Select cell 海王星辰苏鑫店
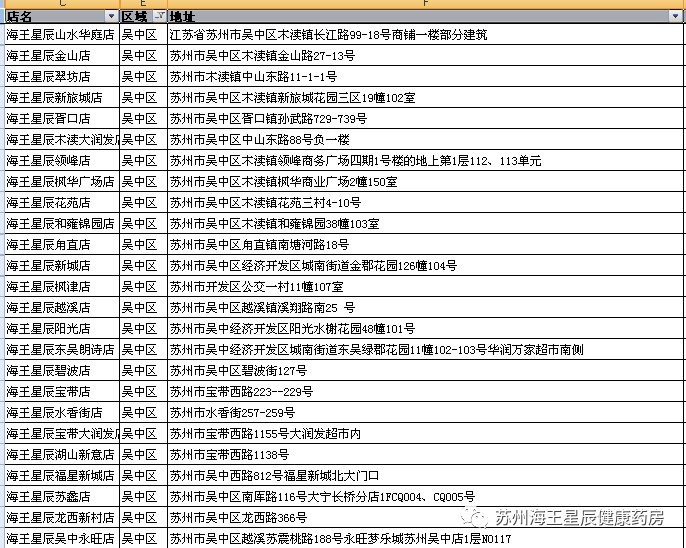 tap(62, 496)
